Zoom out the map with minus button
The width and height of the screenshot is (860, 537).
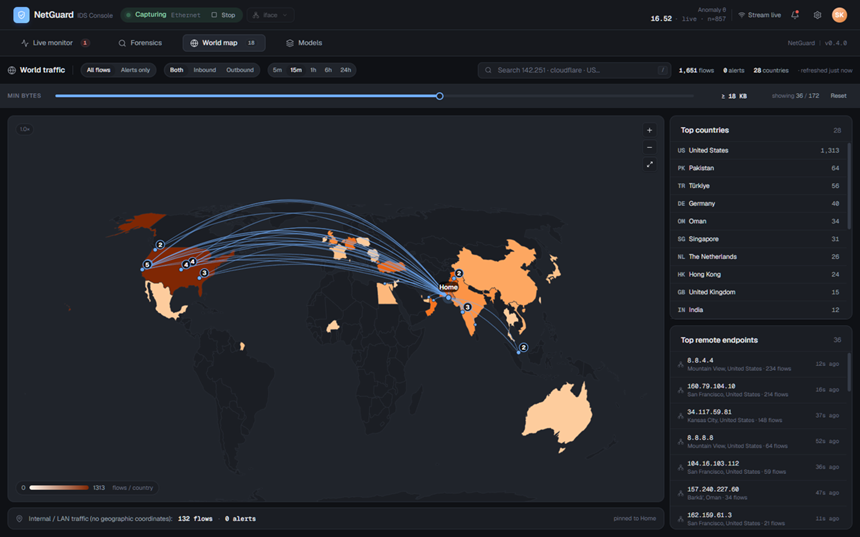click(x=649, y=147)
